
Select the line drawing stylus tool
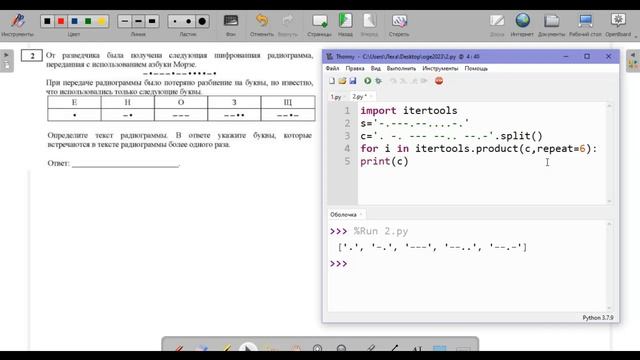pyautogui.click(x=394, y=348)
